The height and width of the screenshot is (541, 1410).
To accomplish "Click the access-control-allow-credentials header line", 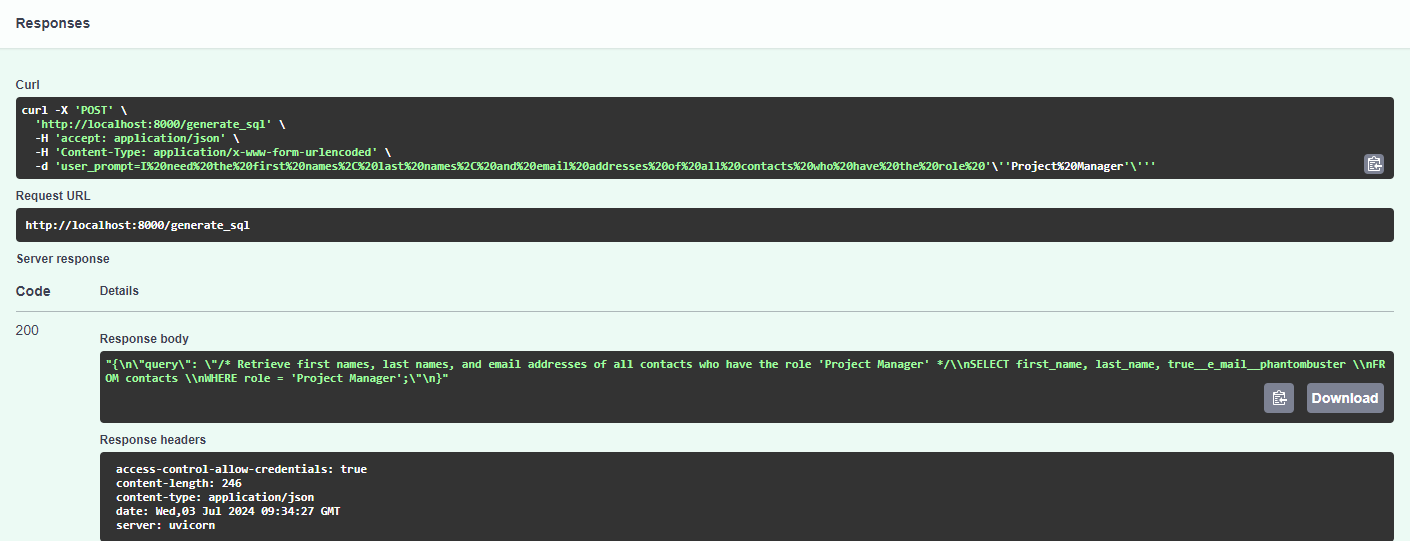I will (x=241, y=469).
